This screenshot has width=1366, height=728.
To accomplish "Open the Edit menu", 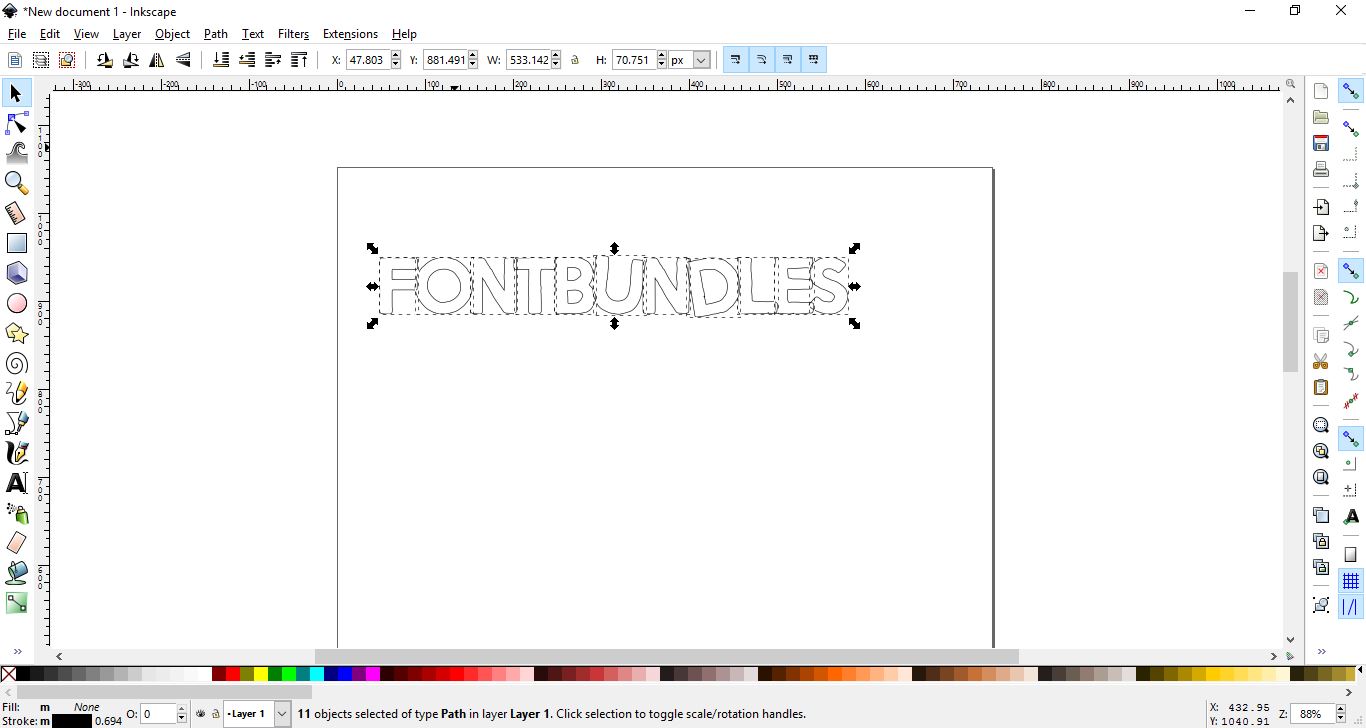I will (x=50, y=34).
